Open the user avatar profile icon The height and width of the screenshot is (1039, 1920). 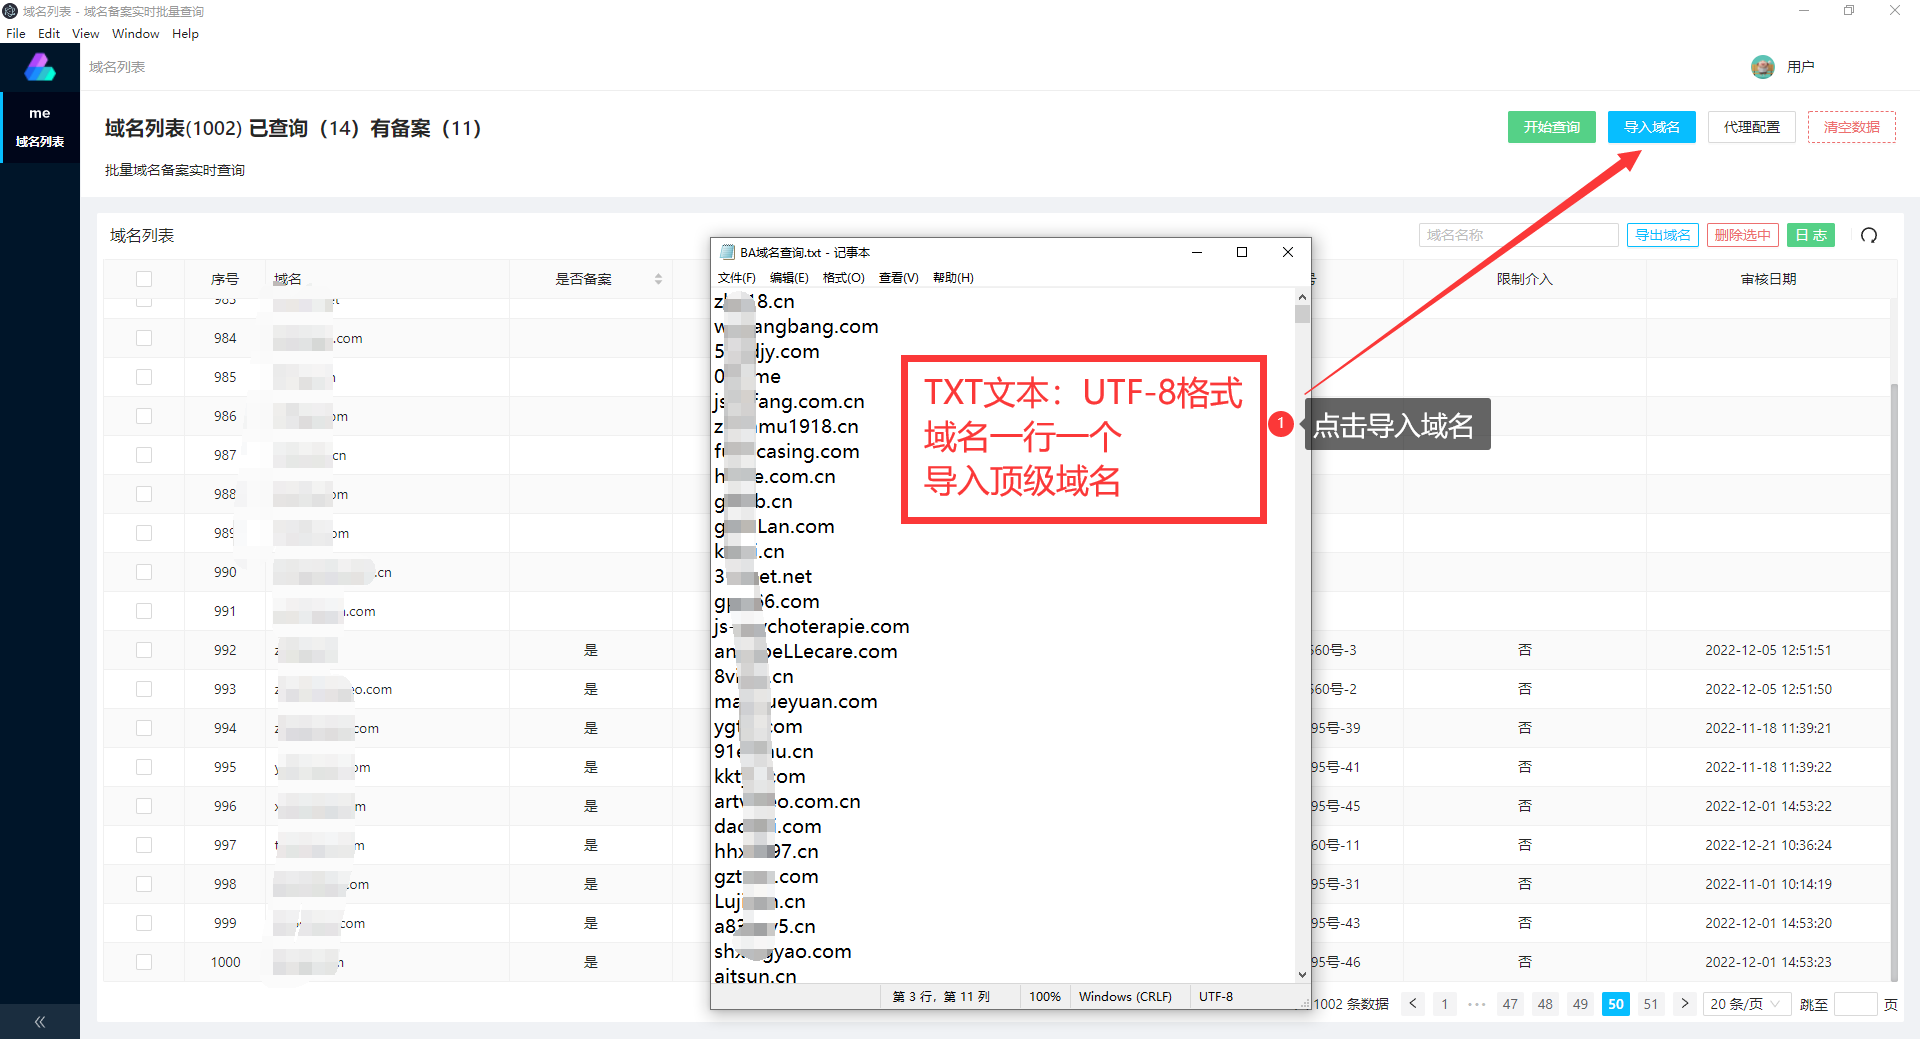pyautogui.click(x=1762, y=67)
